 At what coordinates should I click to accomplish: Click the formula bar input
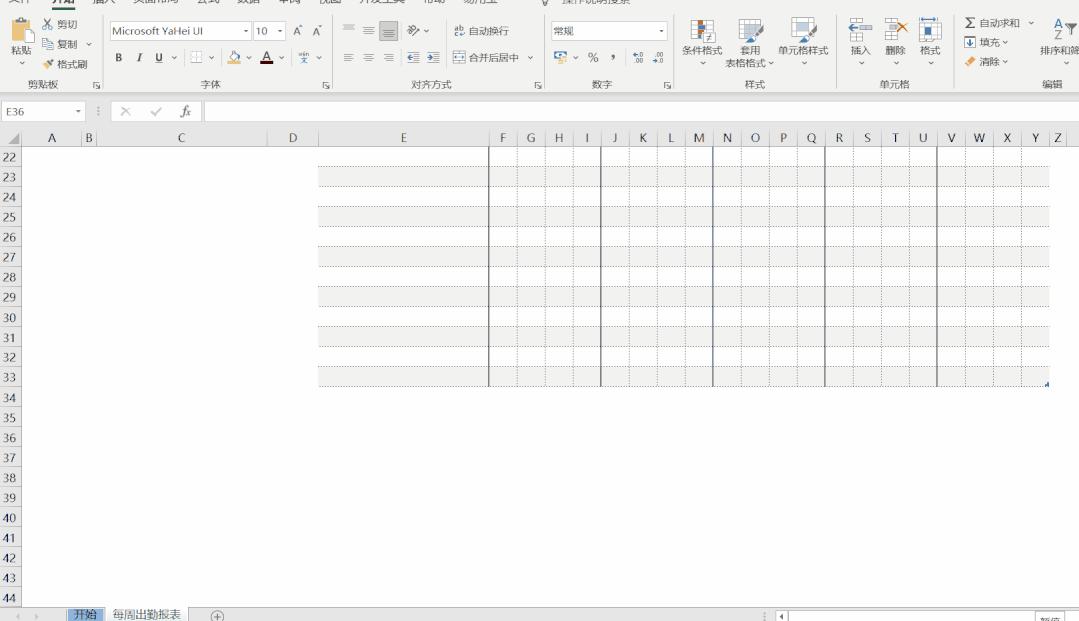641,112
